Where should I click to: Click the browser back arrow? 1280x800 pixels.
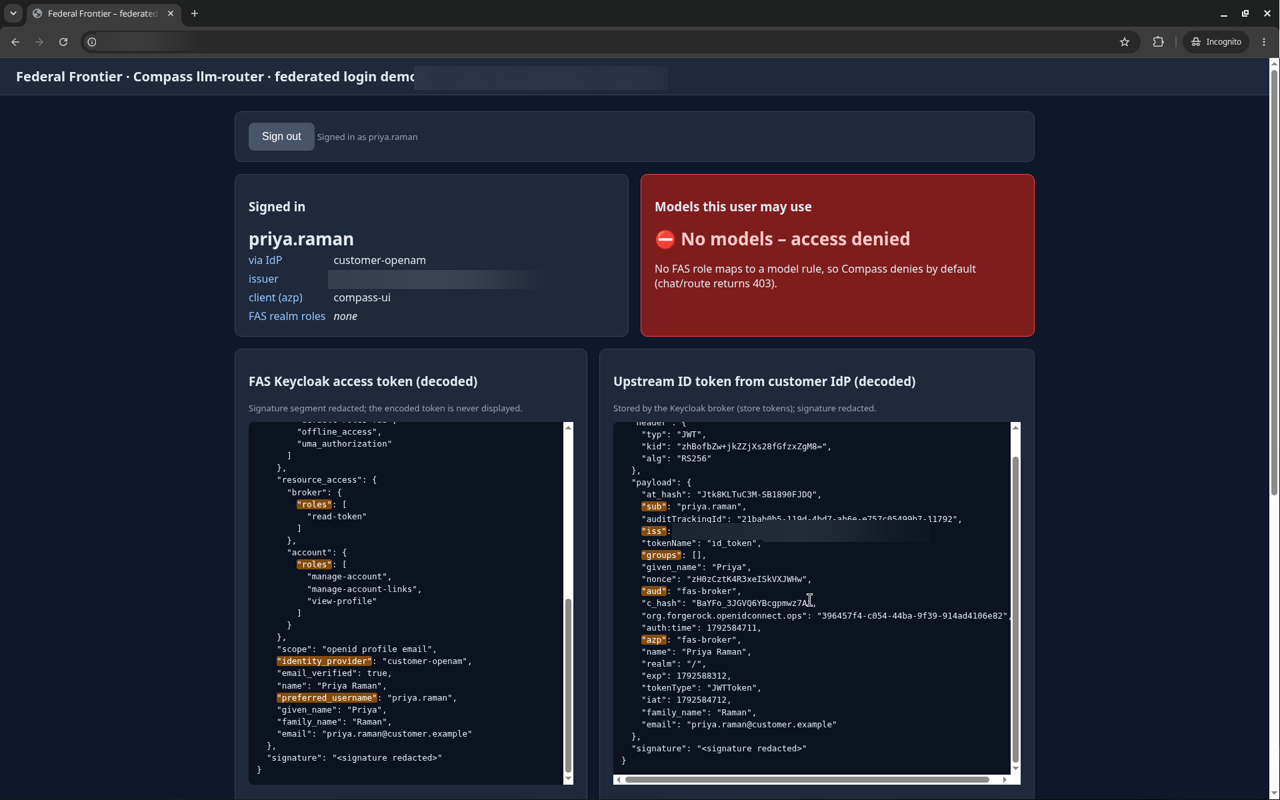click(15, 42)
